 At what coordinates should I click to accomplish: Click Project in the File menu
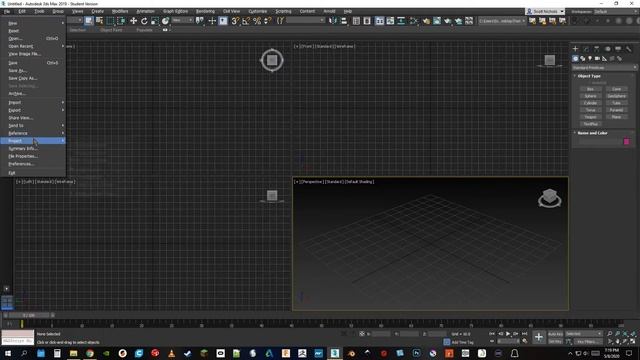[33, 141]
